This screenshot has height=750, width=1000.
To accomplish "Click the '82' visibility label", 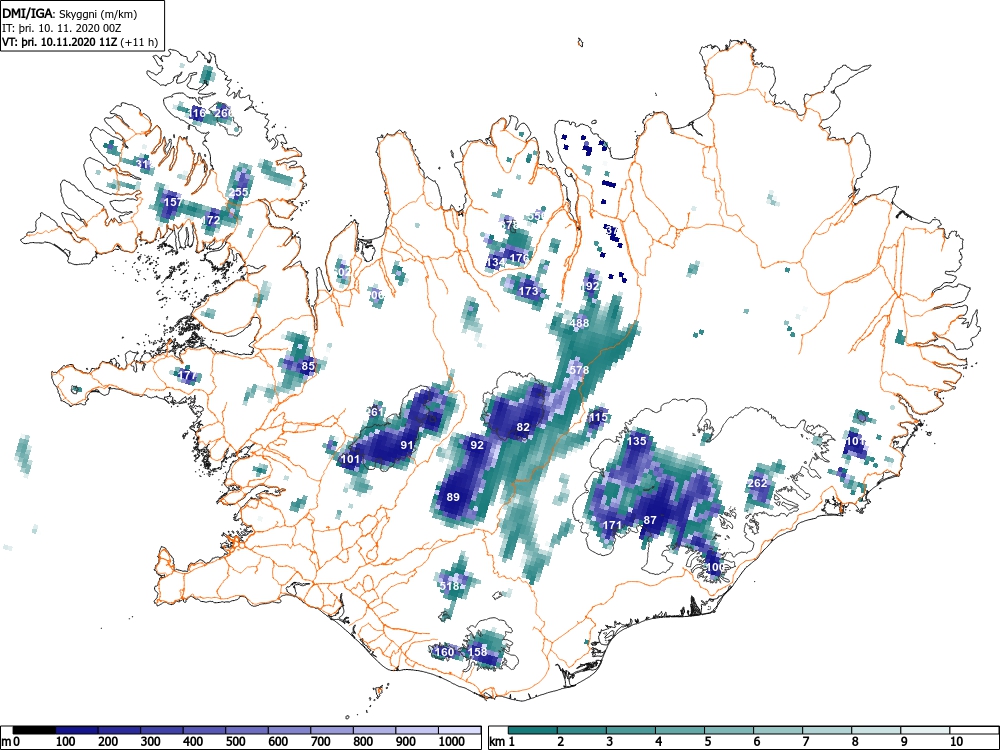I will [x=523, y=427].
